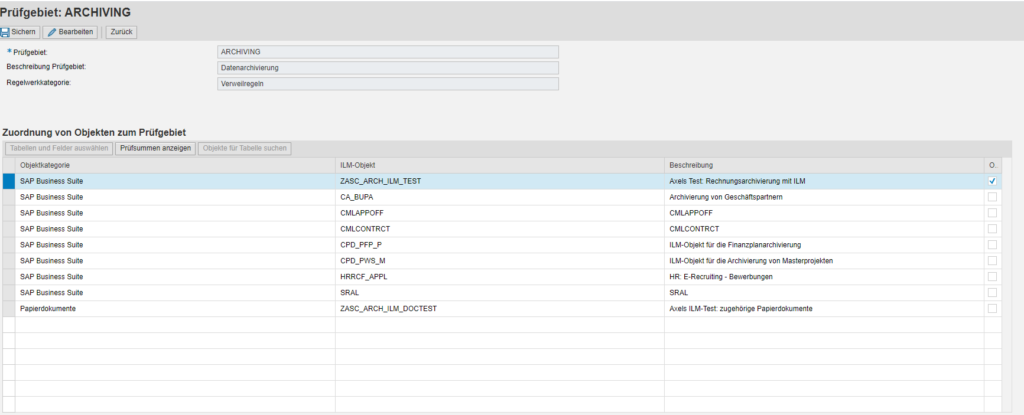Screen dimensions: 1024x415
Task: Tick the checkbox for CA_BUPA row
Action: click(x=992, y=197)
